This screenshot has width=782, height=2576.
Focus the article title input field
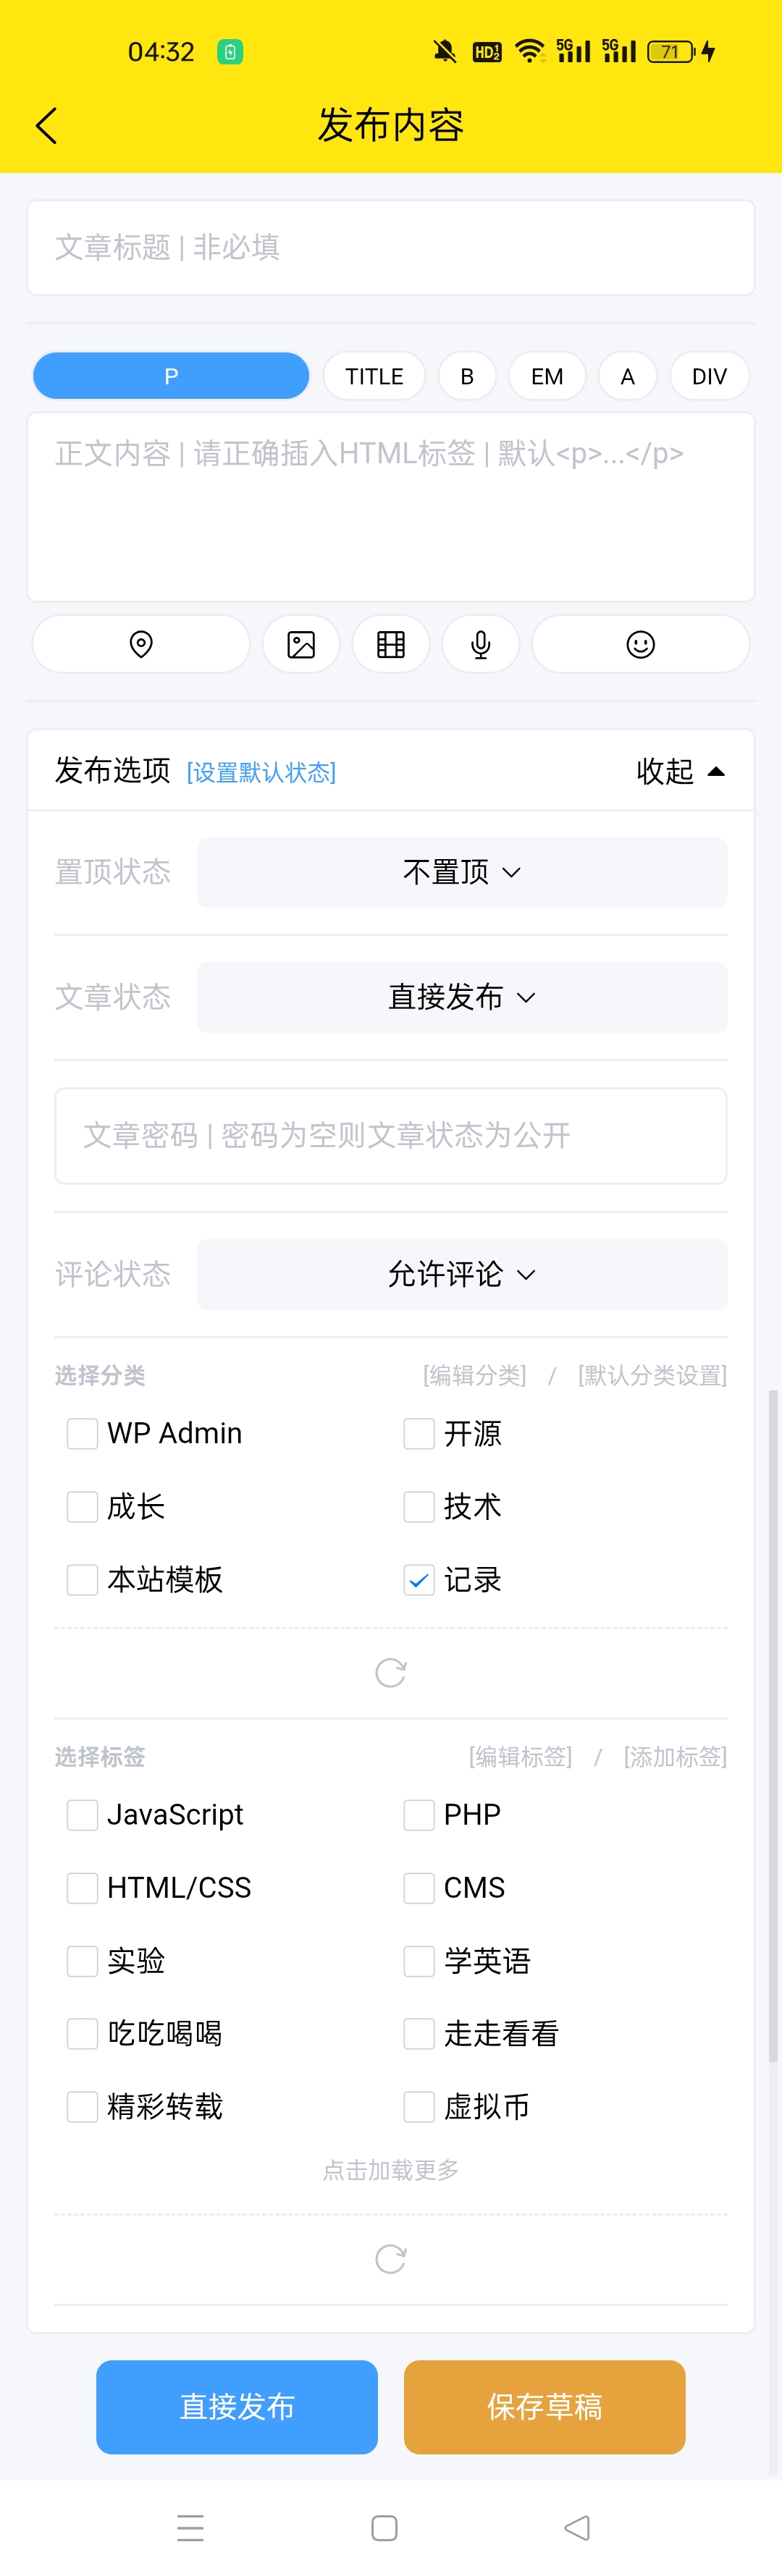point(391,247)
